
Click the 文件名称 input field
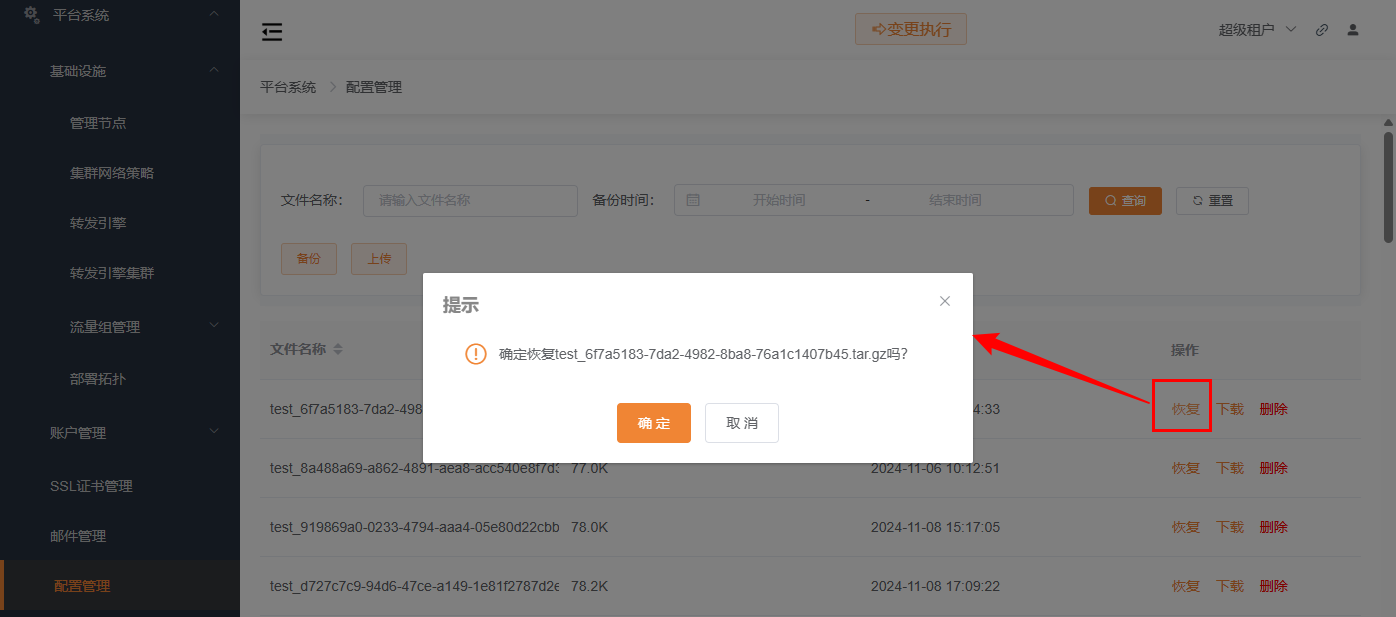(470, 200)
